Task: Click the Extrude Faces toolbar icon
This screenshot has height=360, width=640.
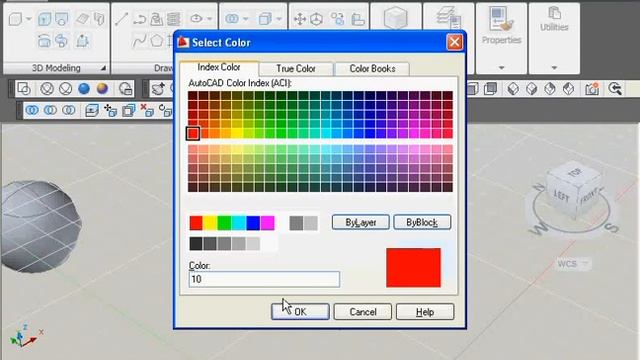Action: point(92,110)
